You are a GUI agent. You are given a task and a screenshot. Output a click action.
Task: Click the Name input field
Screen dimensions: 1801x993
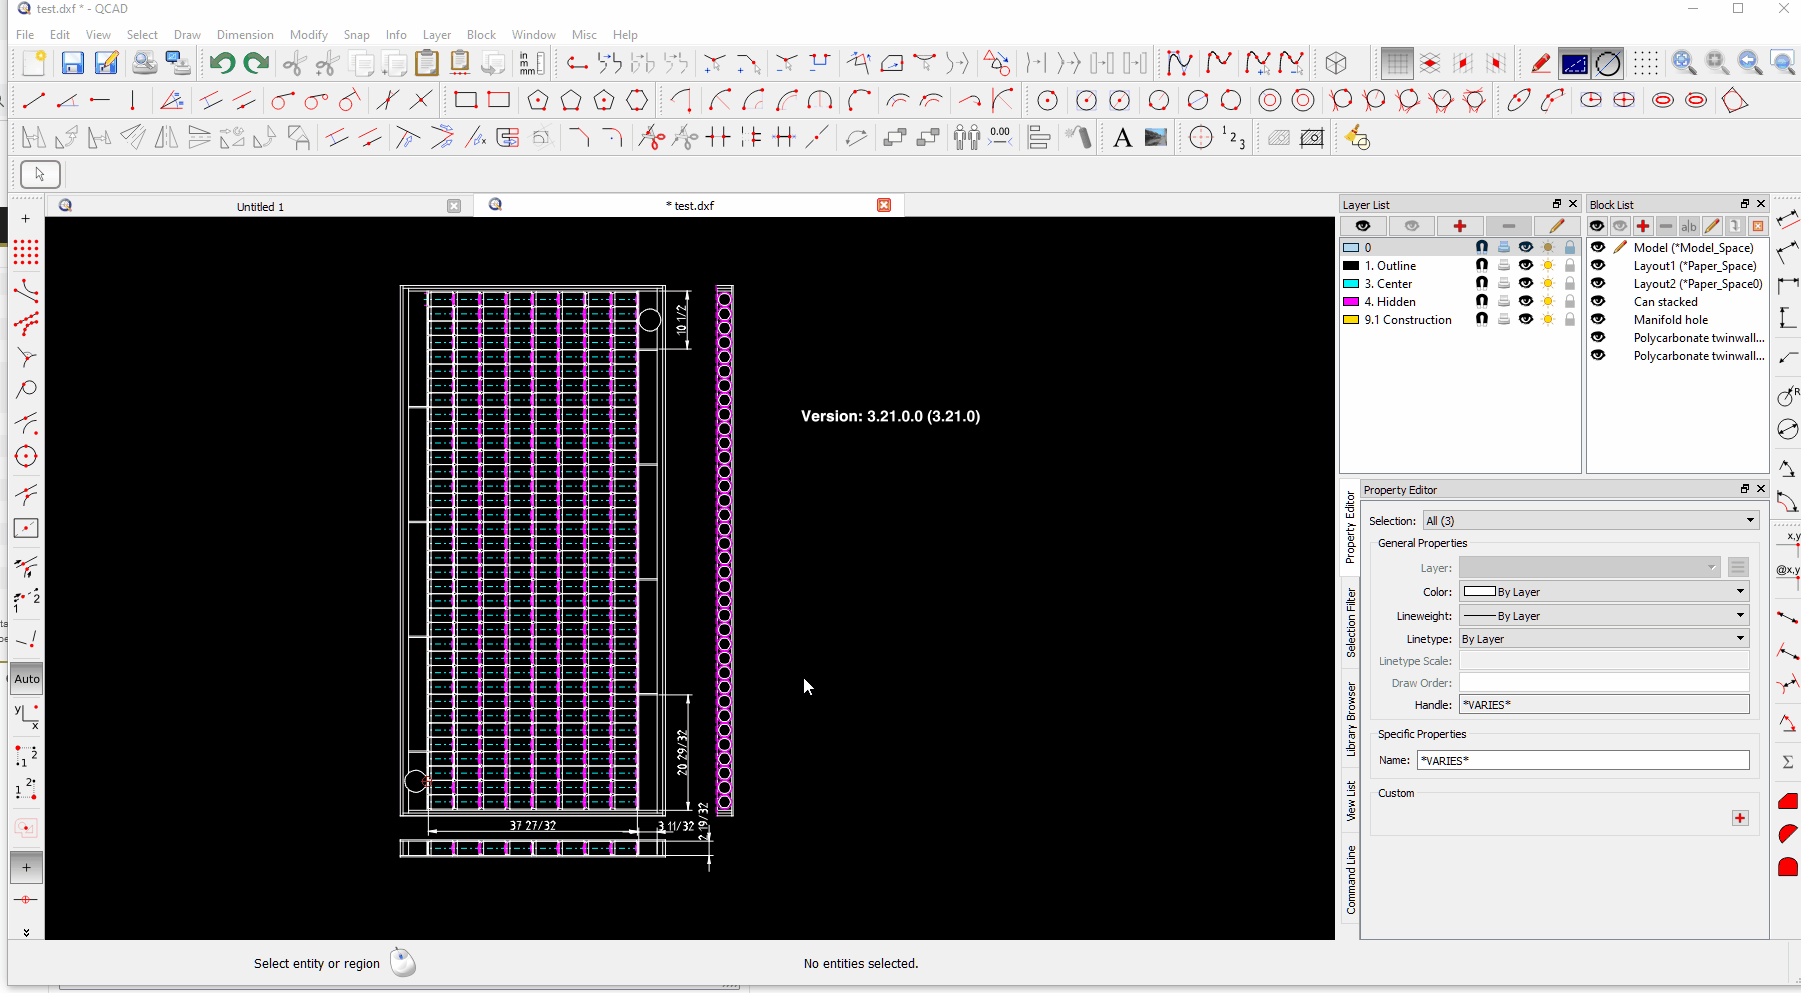(x=1582, y=761)
